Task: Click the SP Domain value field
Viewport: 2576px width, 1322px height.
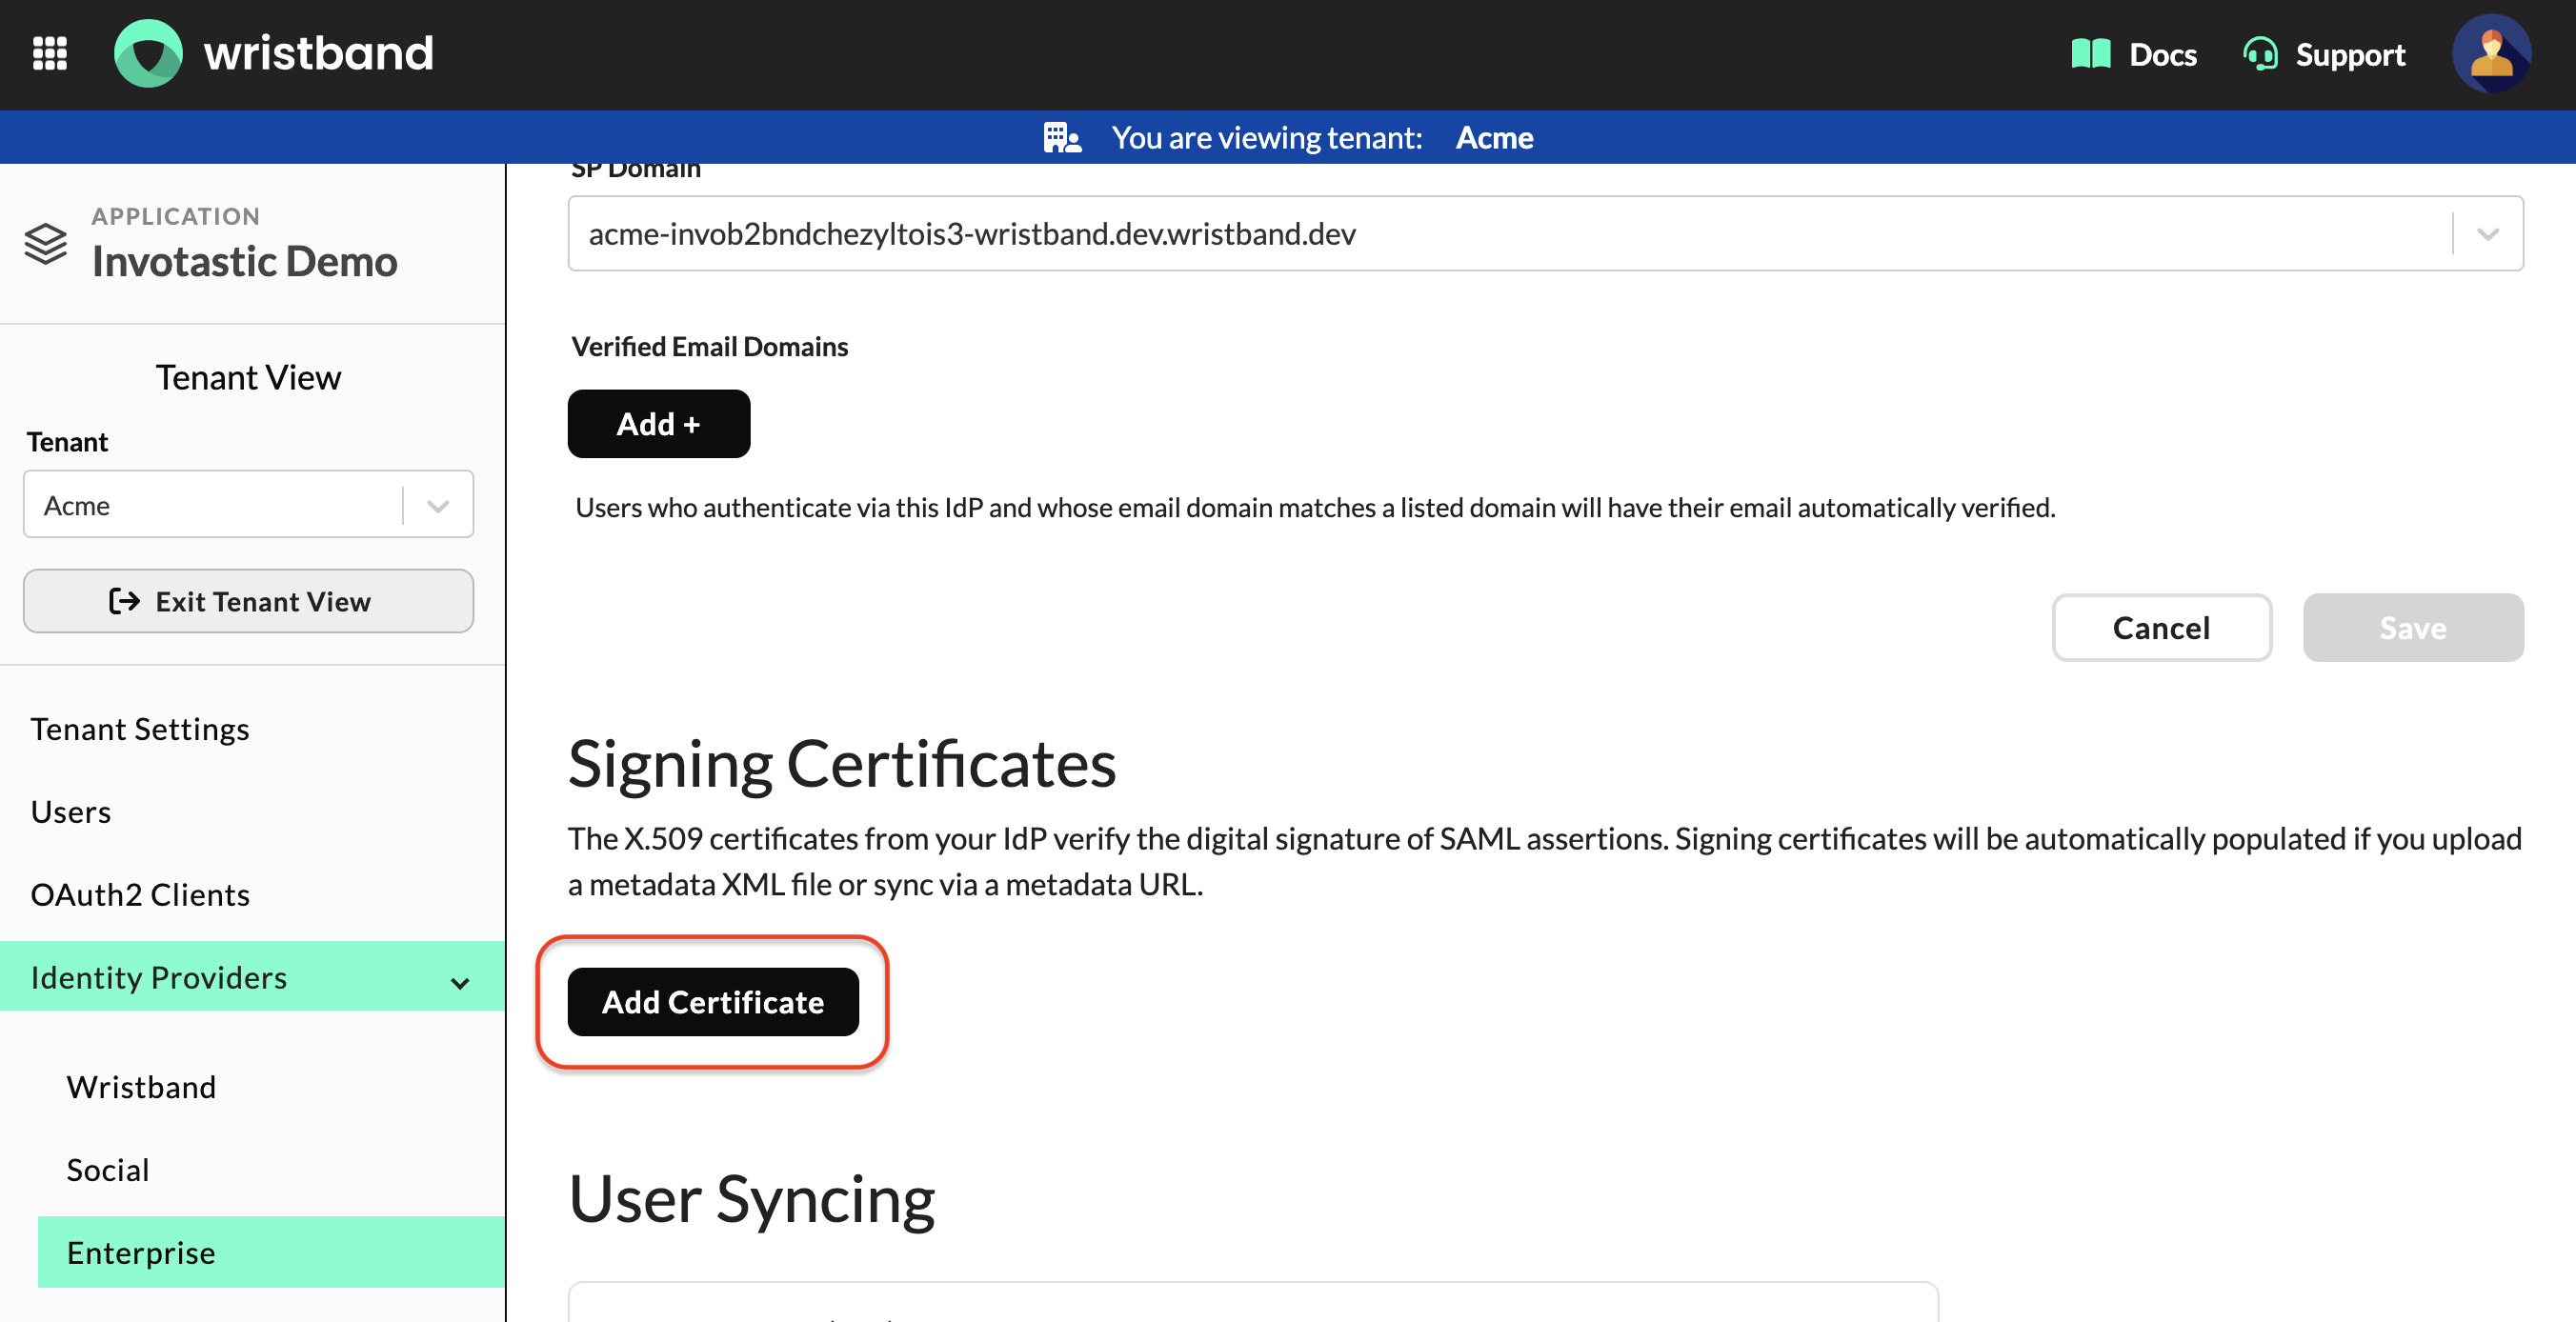Action: tap(1545, 234)
